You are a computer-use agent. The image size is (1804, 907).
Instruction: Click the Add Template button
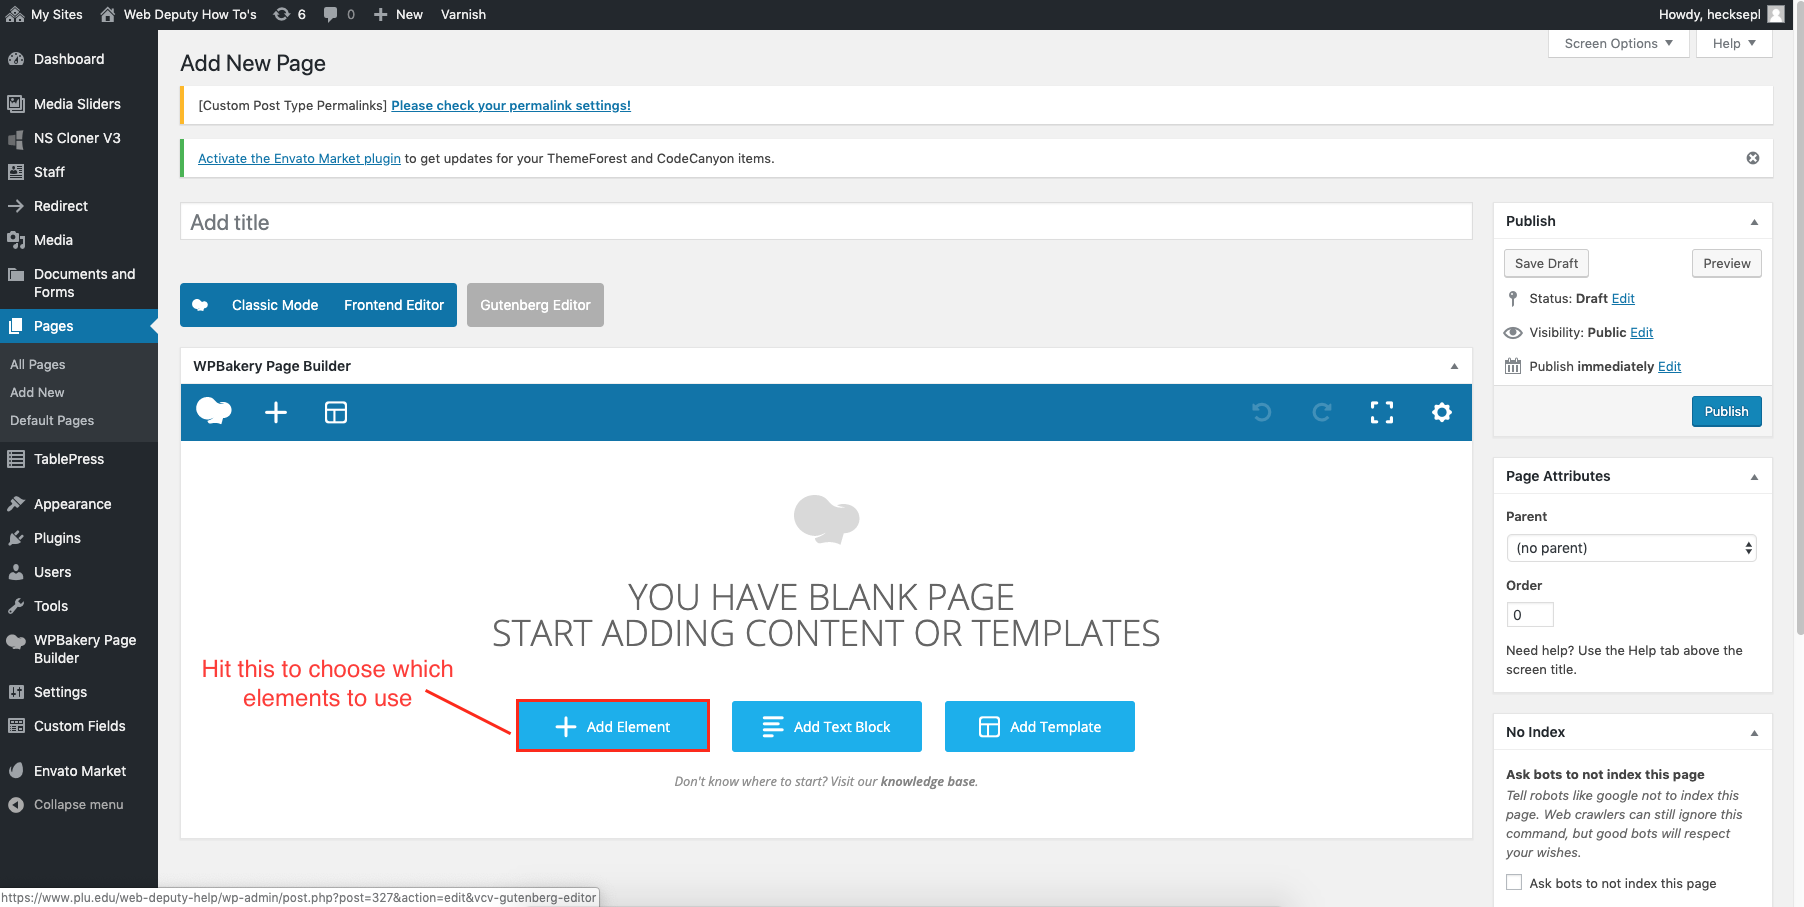tap(1040, 726)
